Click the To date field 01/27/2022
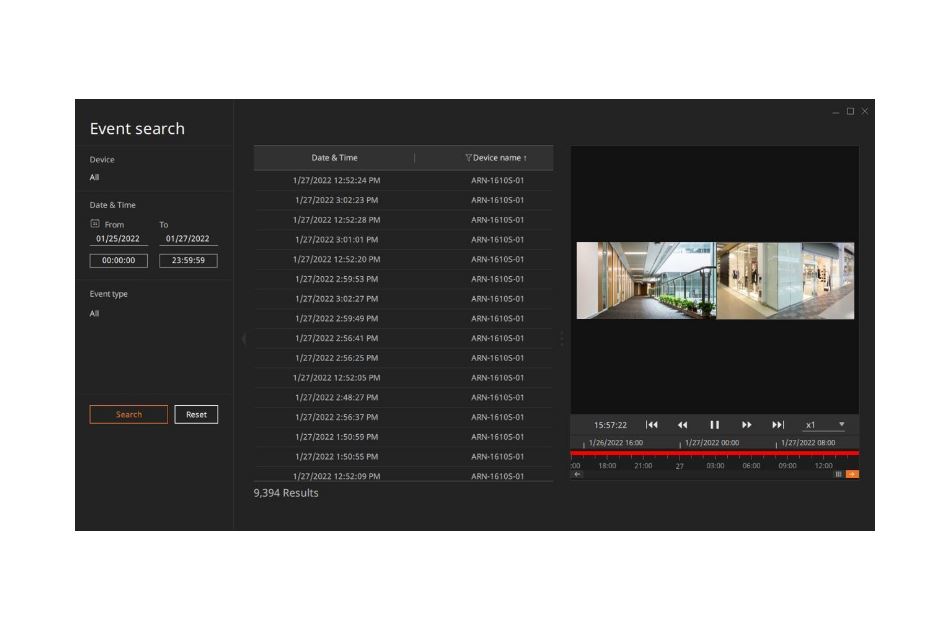This screenshot has width=950, height=630. (188, 239)
